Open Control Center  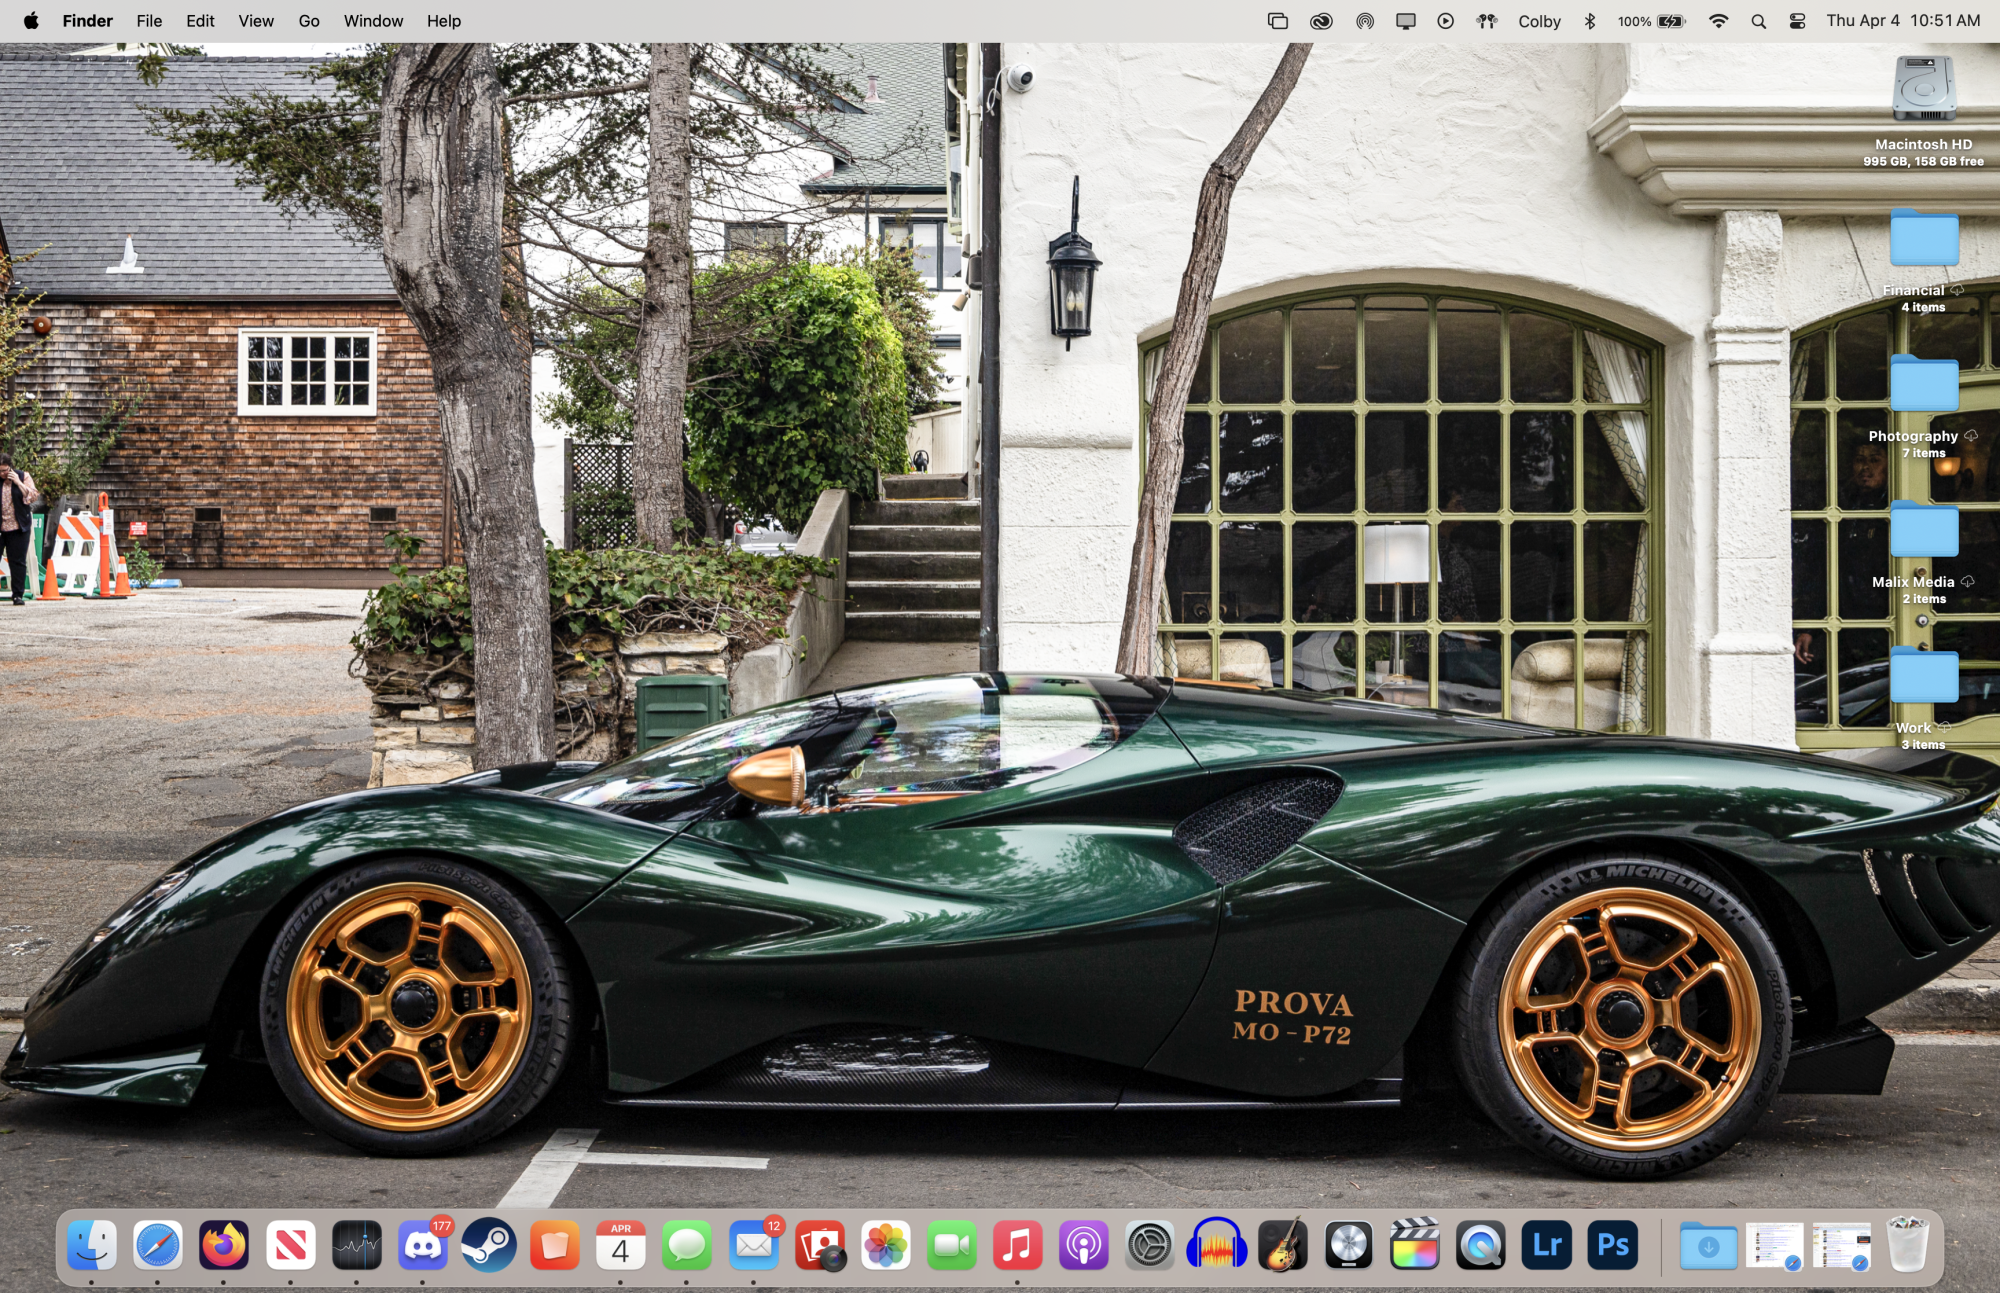coord(1797,21)
